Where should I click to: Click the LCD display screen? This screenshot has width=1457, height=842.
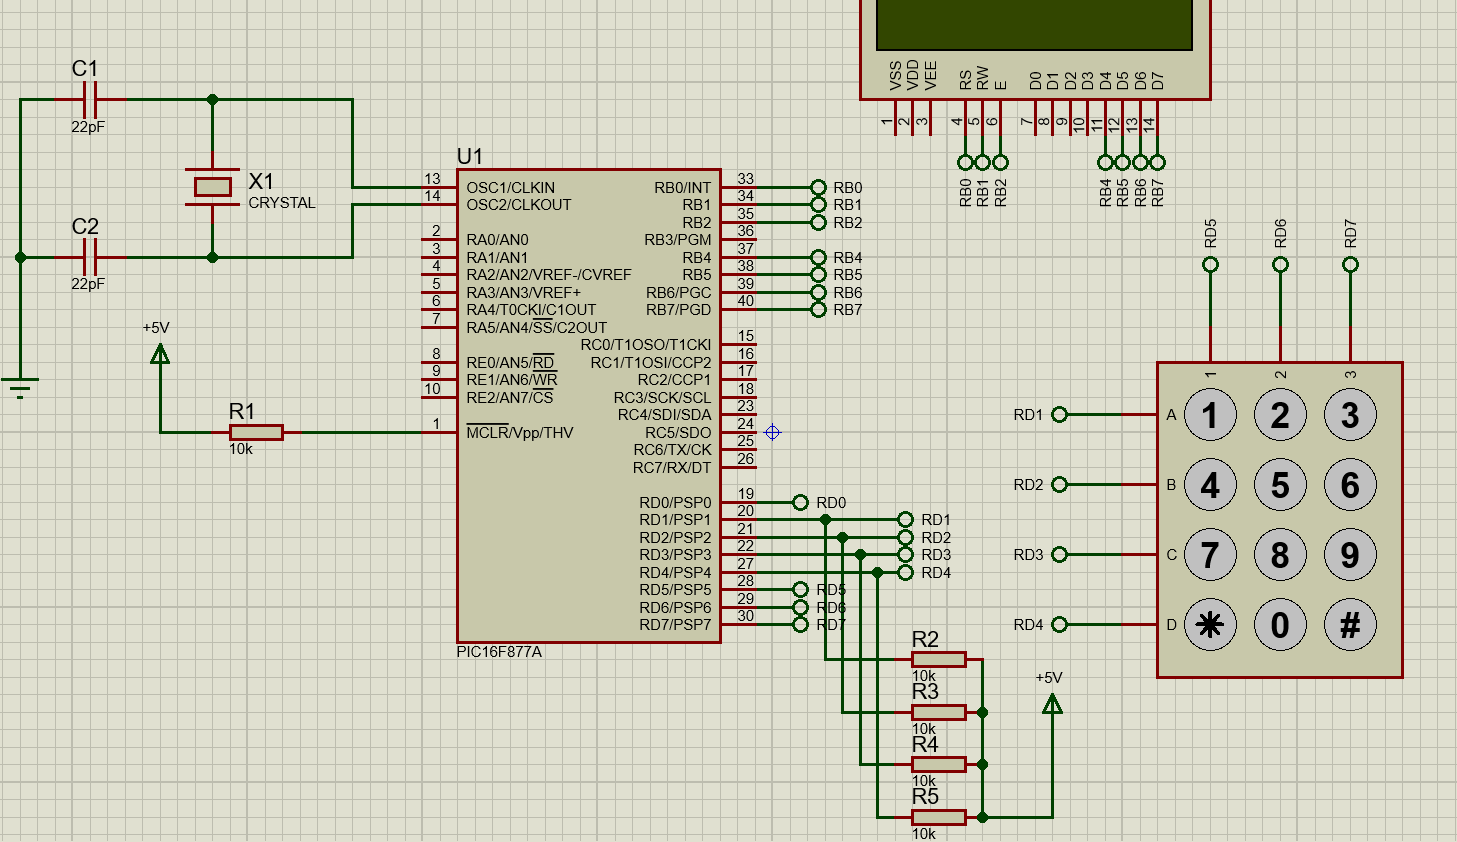1034,22
